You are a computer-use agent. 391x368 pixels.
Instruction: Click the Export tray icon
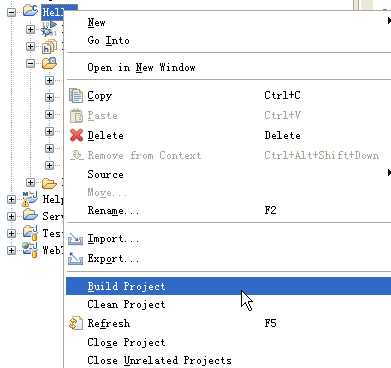[x=76, y=258]
